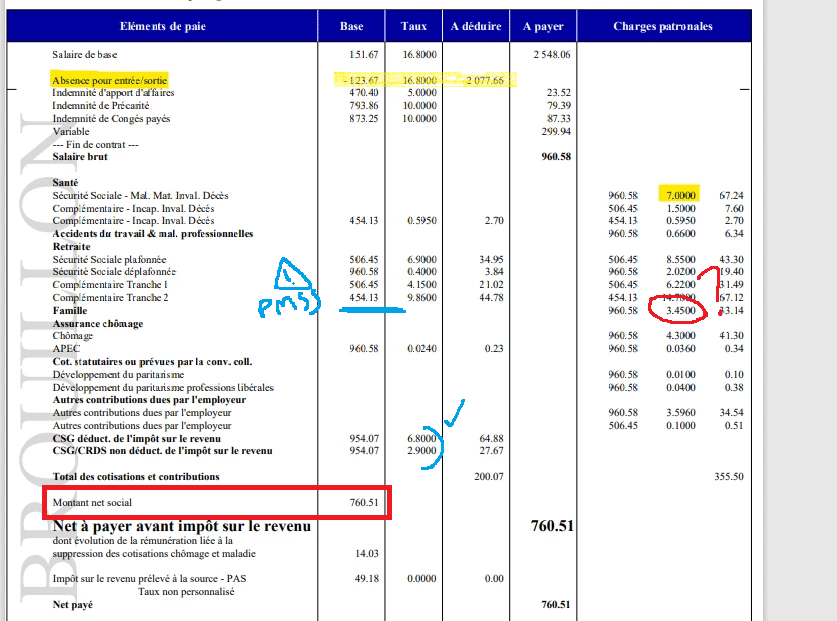Click the red question mark annotation
The height and width of the screenshot is (621, 837).
coord(713,290)
